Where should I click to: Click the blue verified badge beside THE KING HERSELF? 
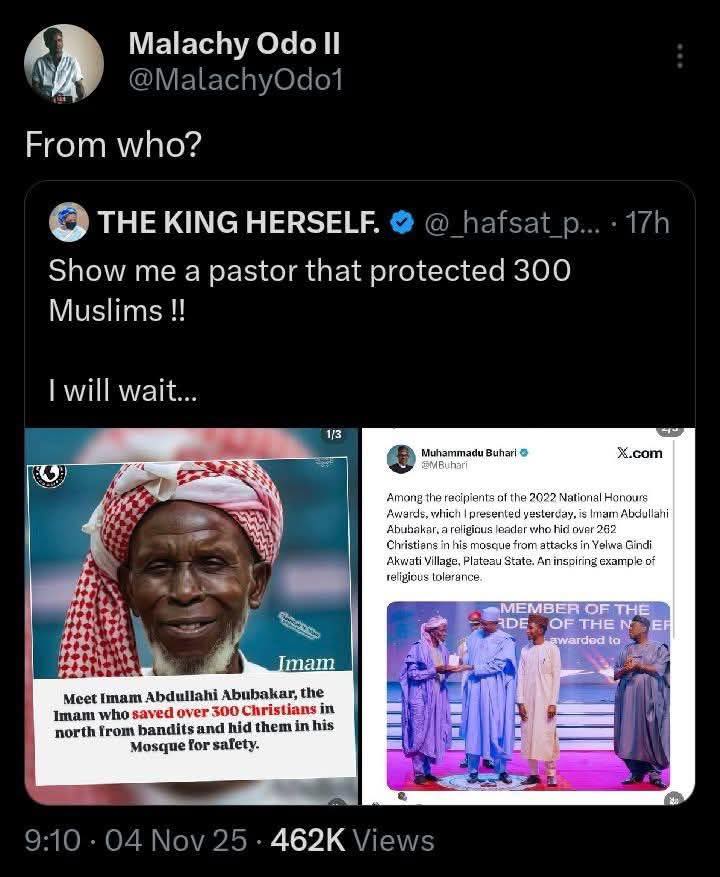tap(401, 223)
